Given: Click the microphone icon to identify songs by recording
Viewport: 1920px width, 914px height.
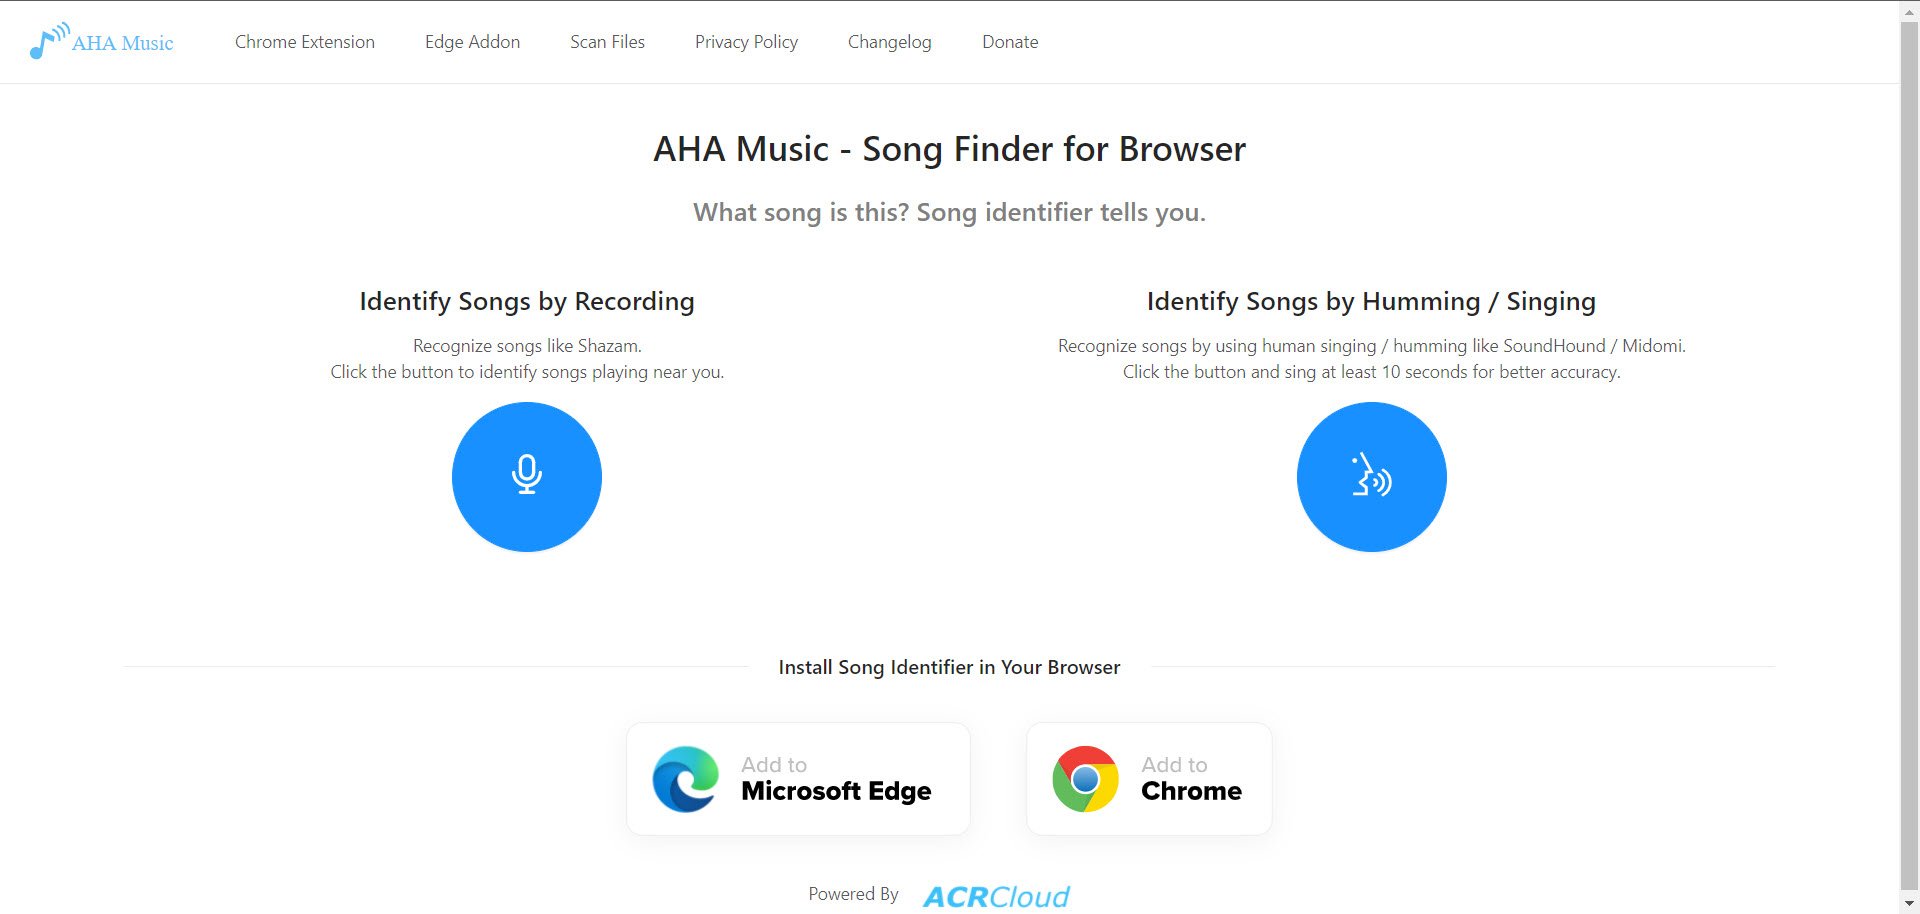Looking at the screenshot, I should (x=527, y=477).
